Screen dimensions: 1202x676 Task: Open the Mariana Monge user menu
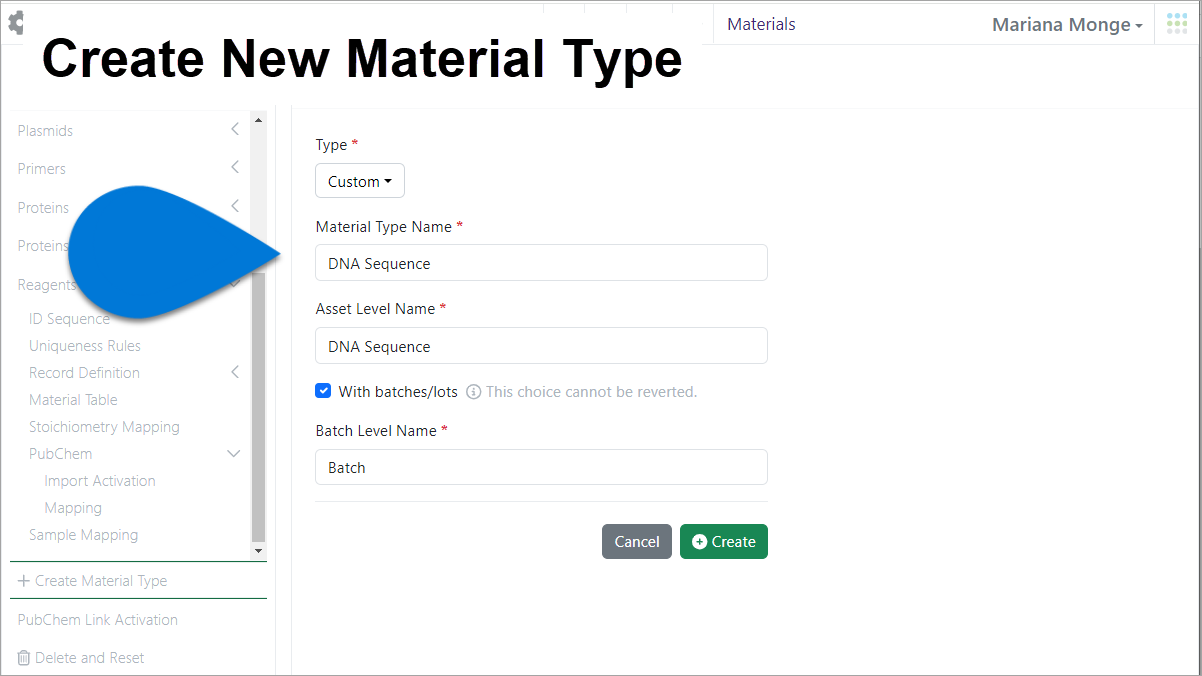click(x=1067, y=24)
